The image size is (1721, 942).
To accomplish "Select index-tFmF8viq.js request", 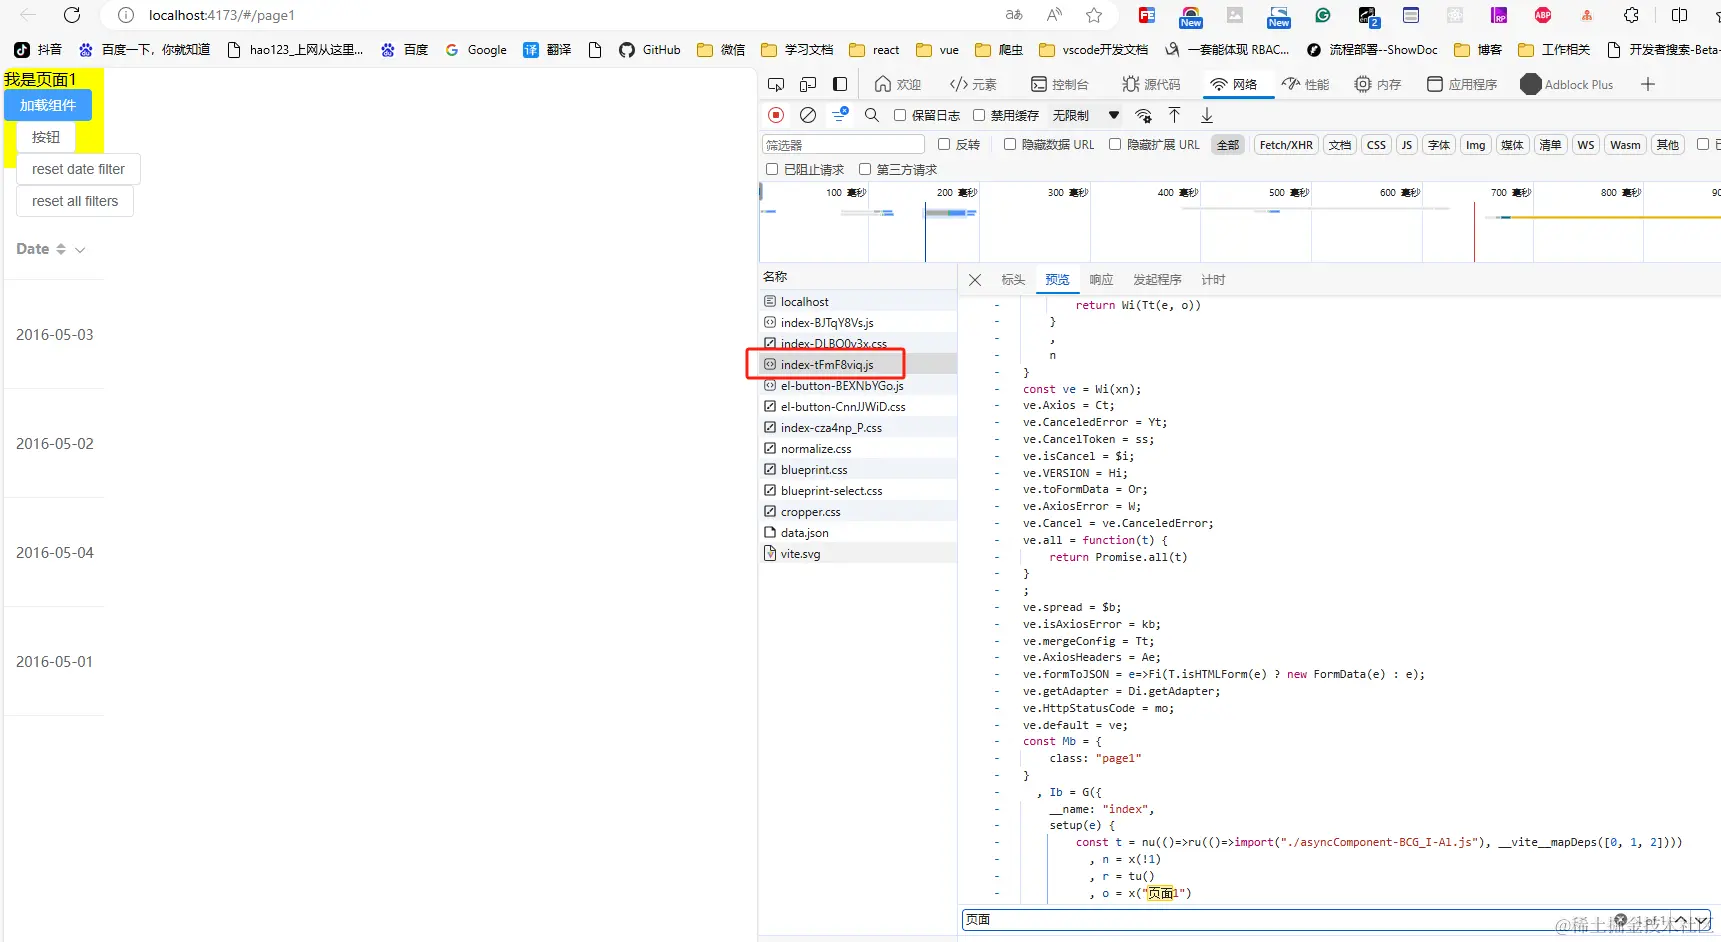I will pos(857,364).
